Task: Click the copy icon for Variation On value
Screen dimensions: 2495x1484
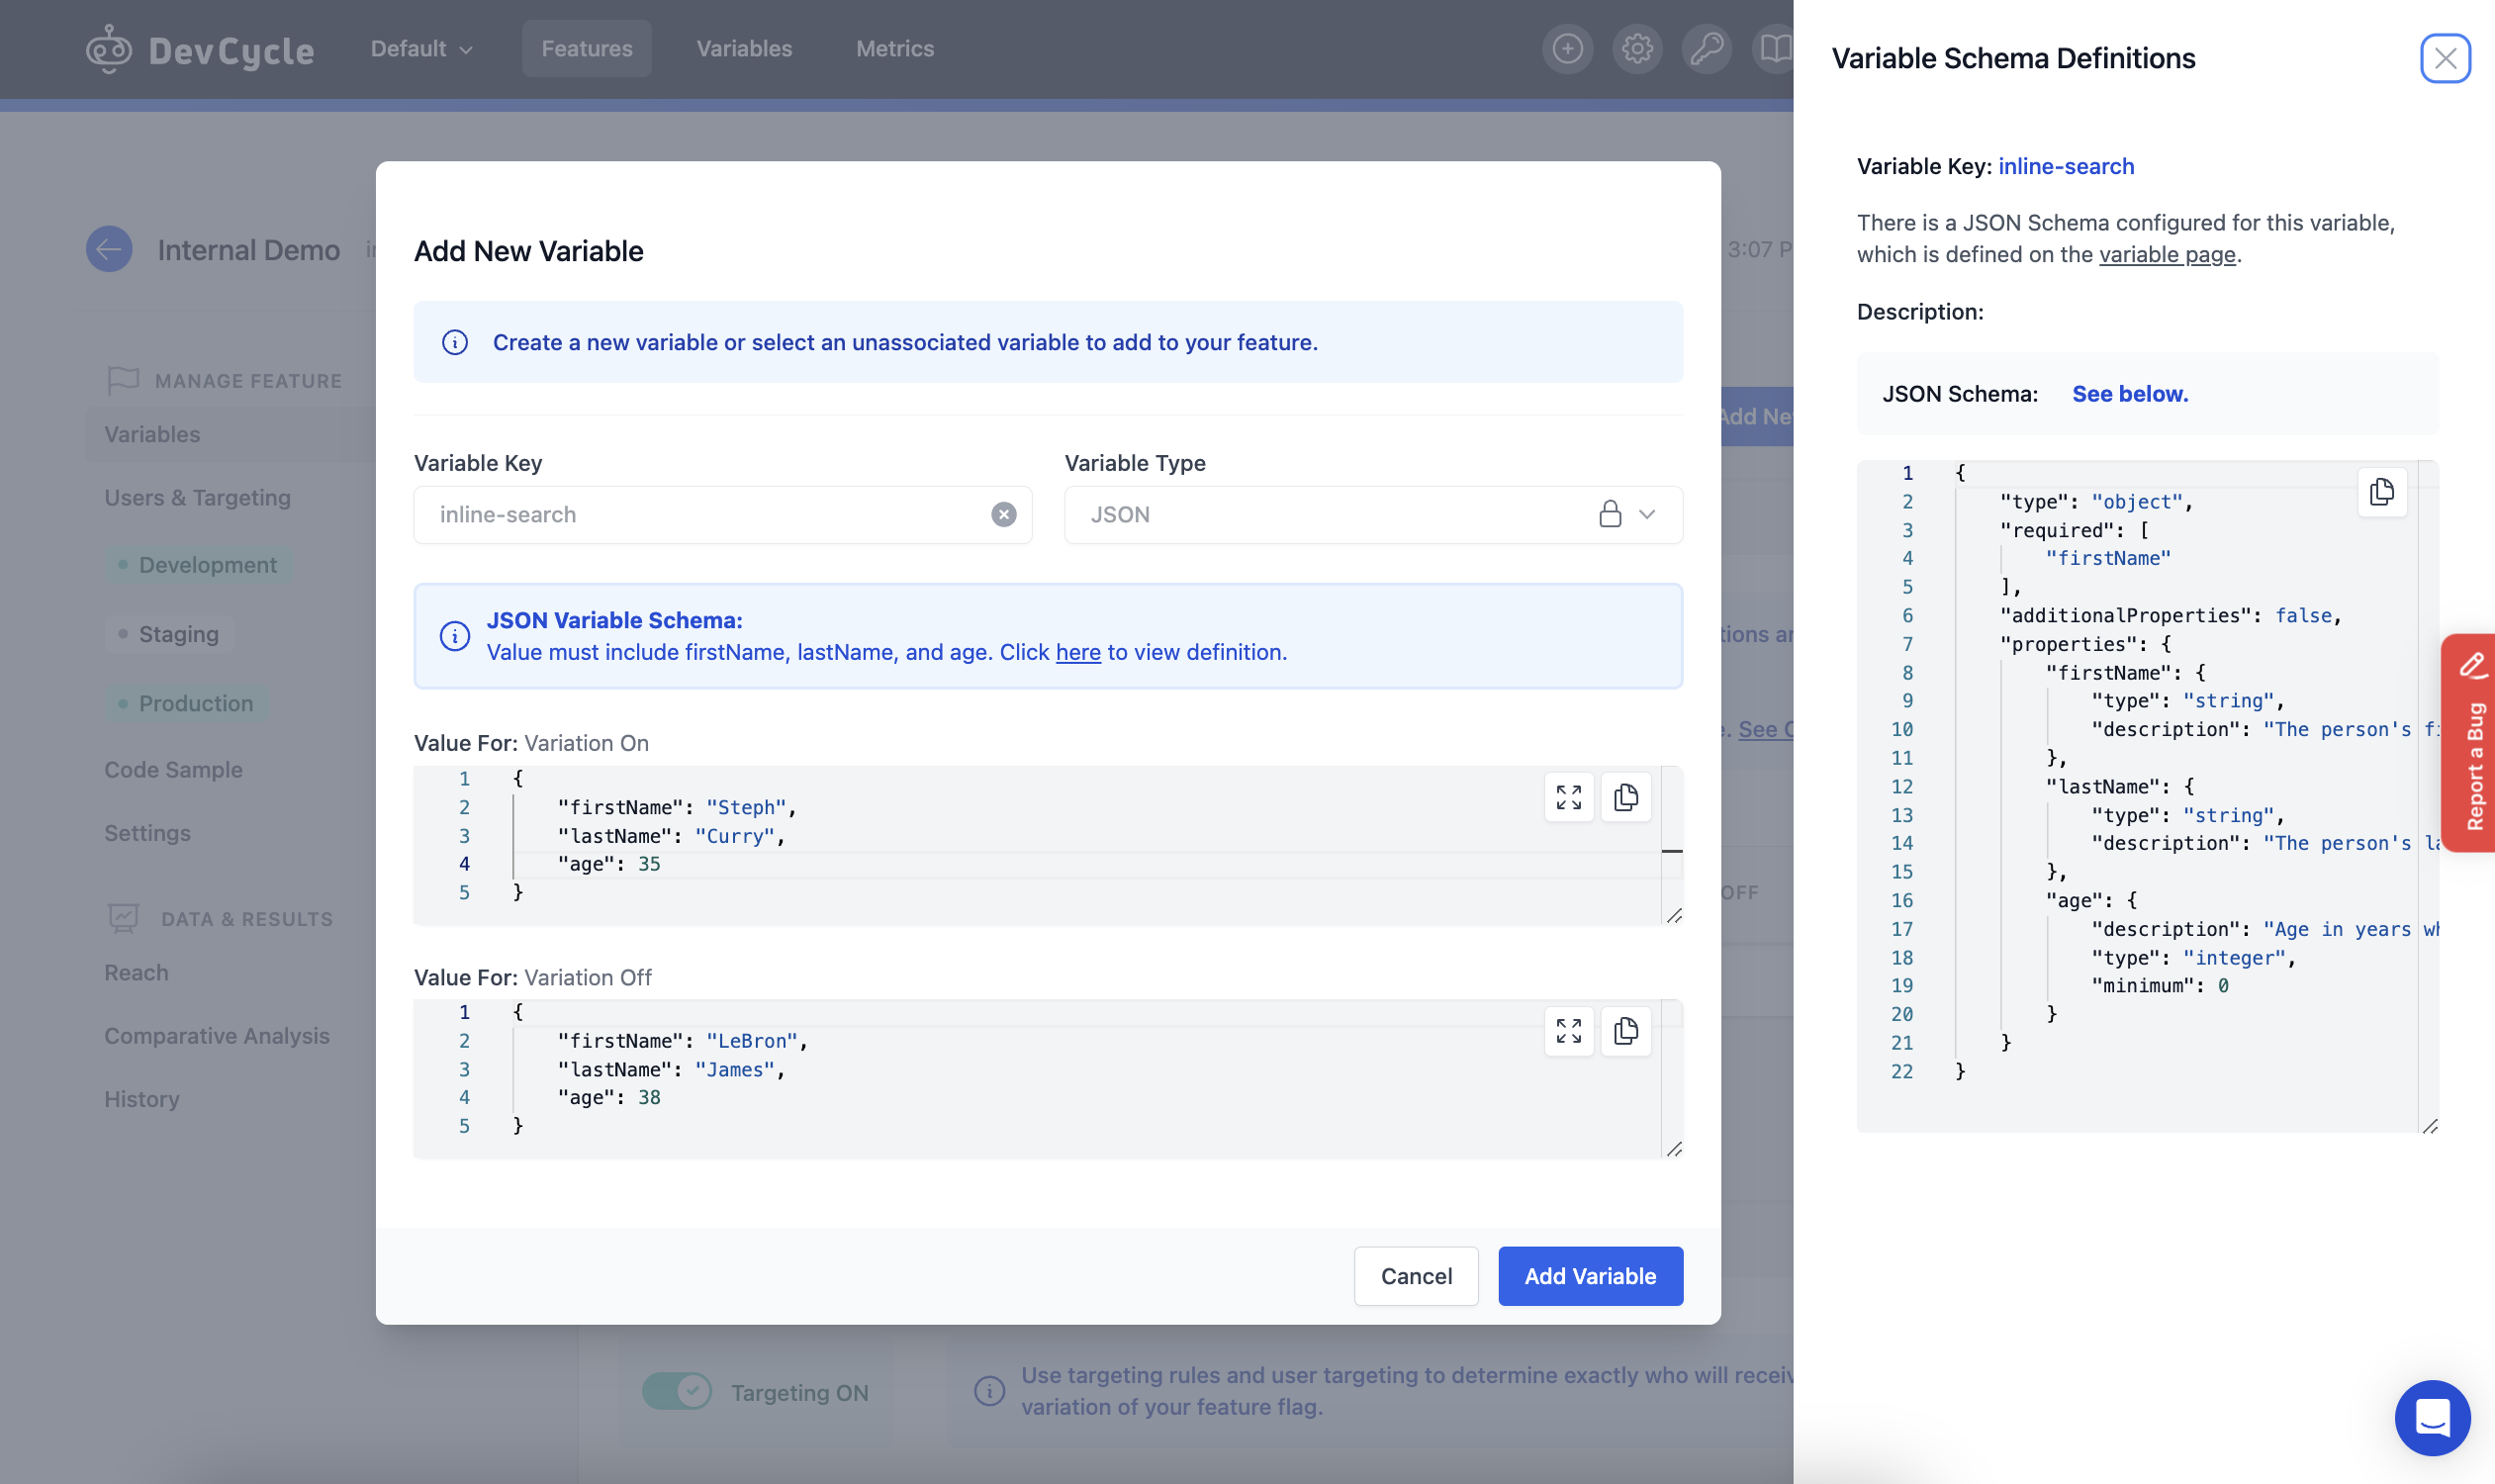Action: tap(1624, 796)
